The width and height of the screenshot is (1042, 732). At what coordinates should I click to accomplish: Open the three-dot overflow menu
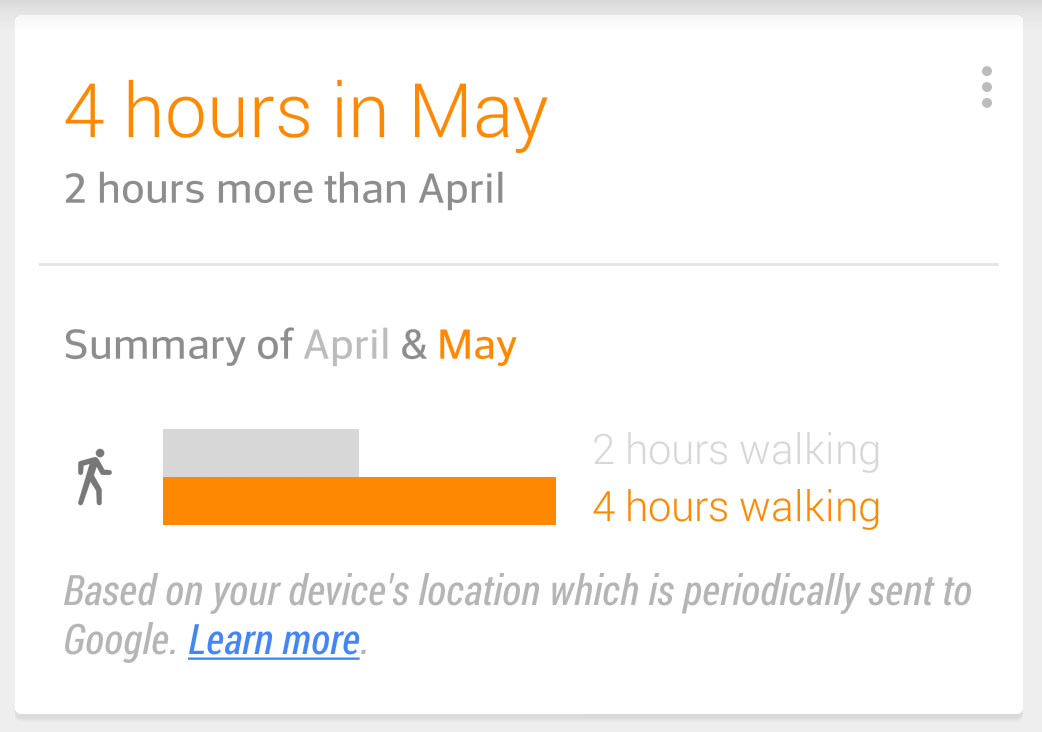coord(987,87)
